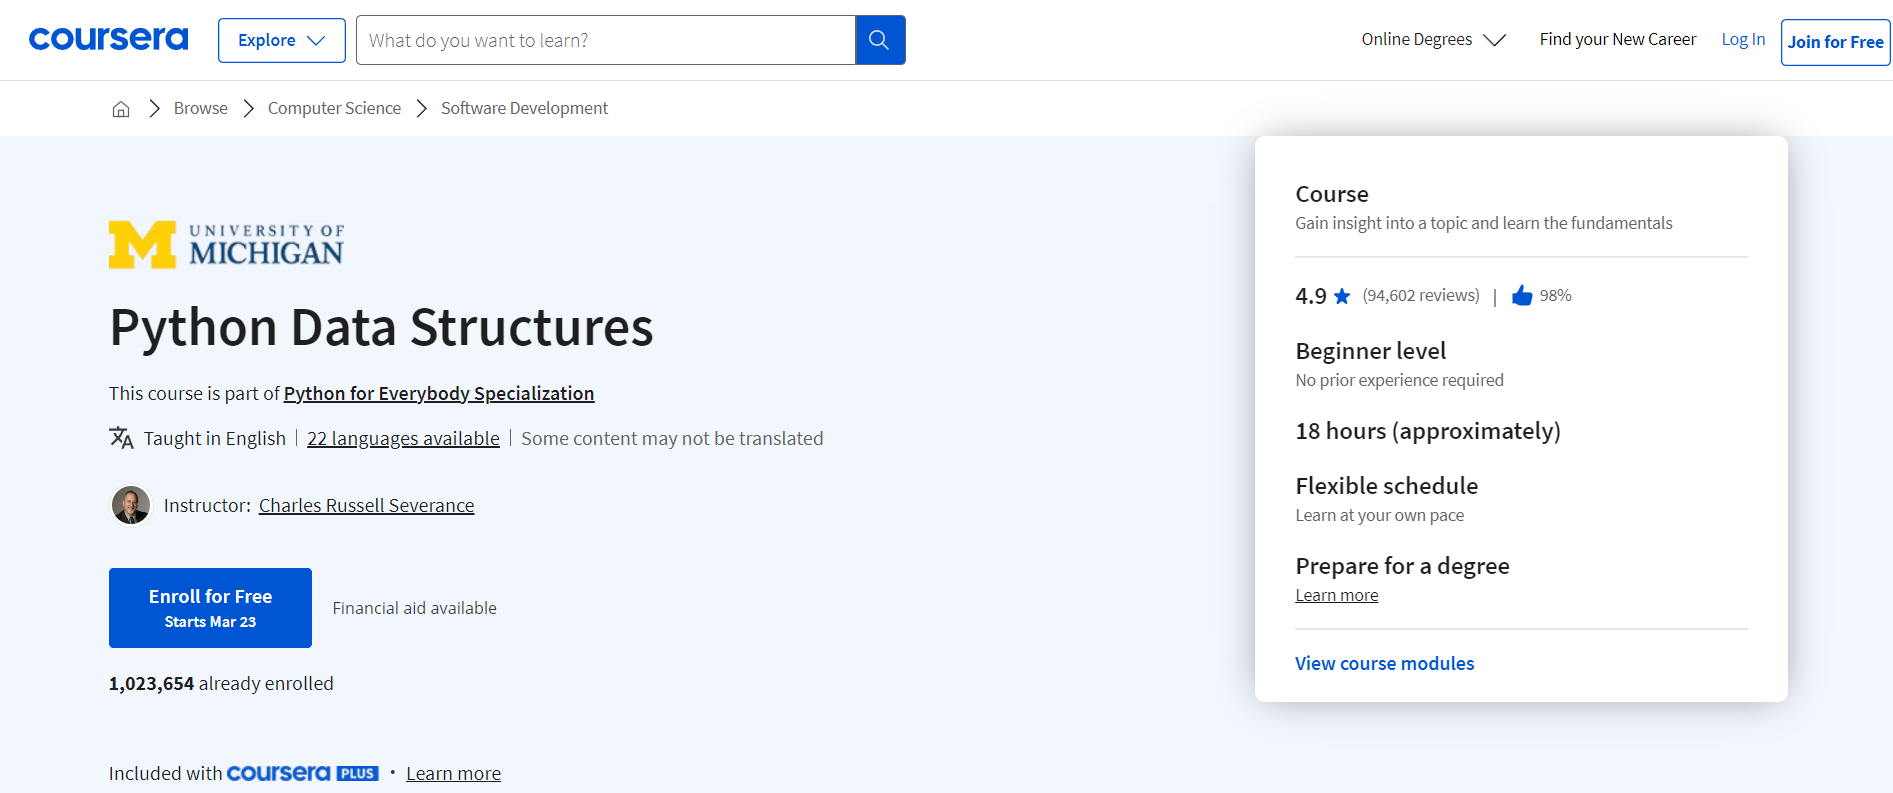Open Find your New Career
The height and width of the screenshot is (793, 1893).
click(x=1617, y=39)
